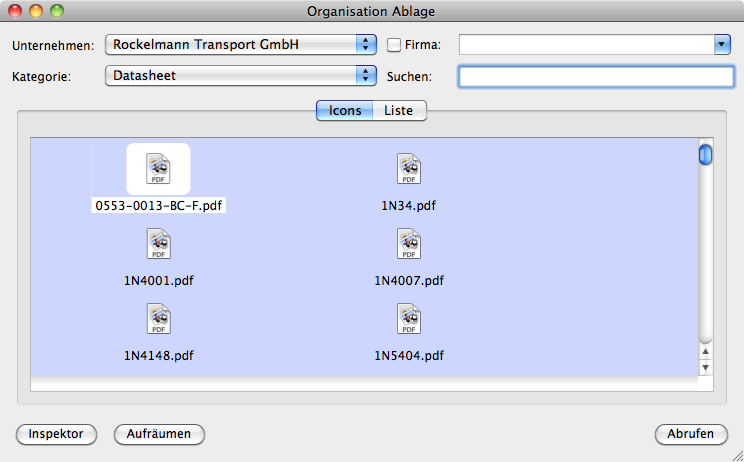Select the 0553-0013-BC-F.pdf file icon
Screen dimensions: 744x462
coord(158,169)
